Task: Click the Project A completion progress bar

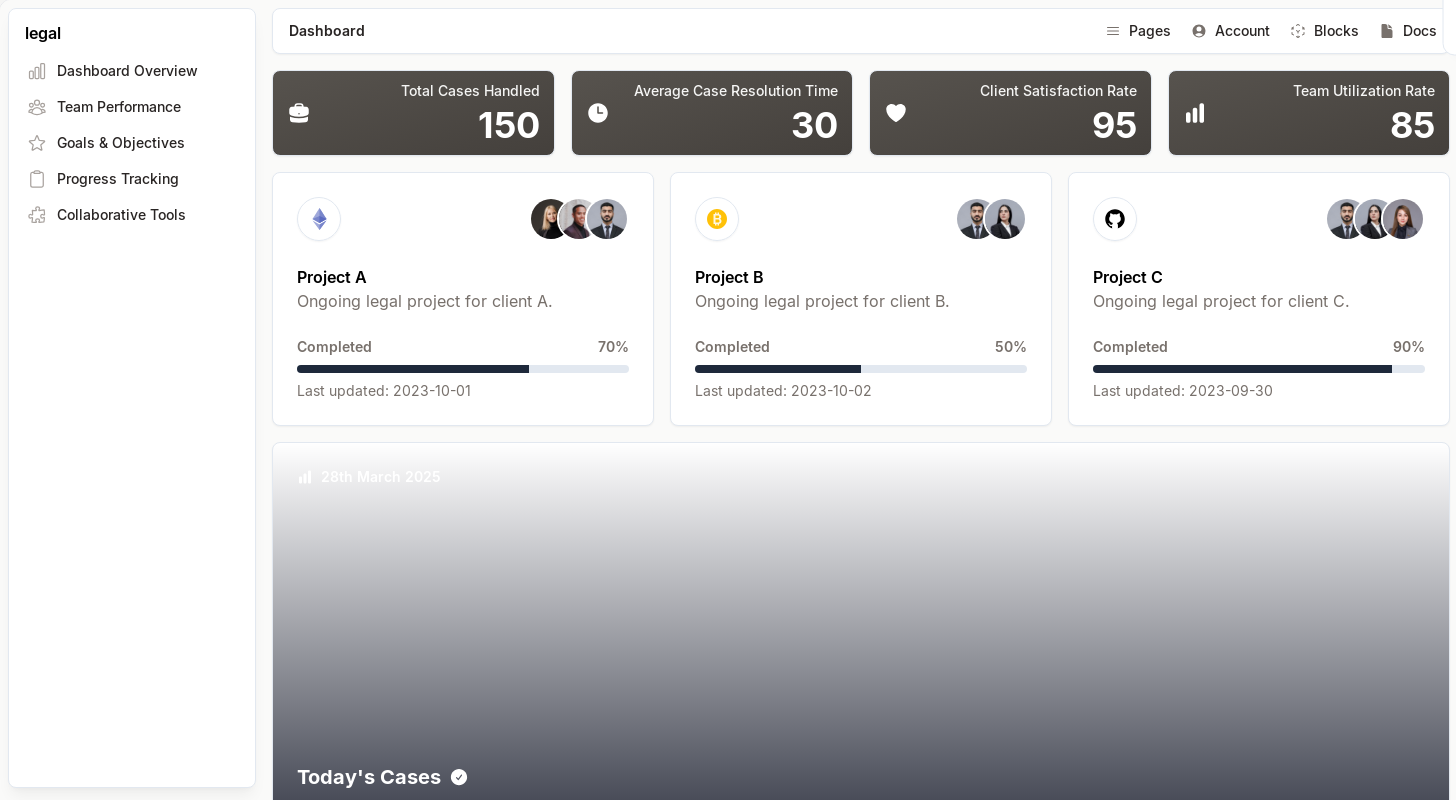Action: (x=463, y=369)
